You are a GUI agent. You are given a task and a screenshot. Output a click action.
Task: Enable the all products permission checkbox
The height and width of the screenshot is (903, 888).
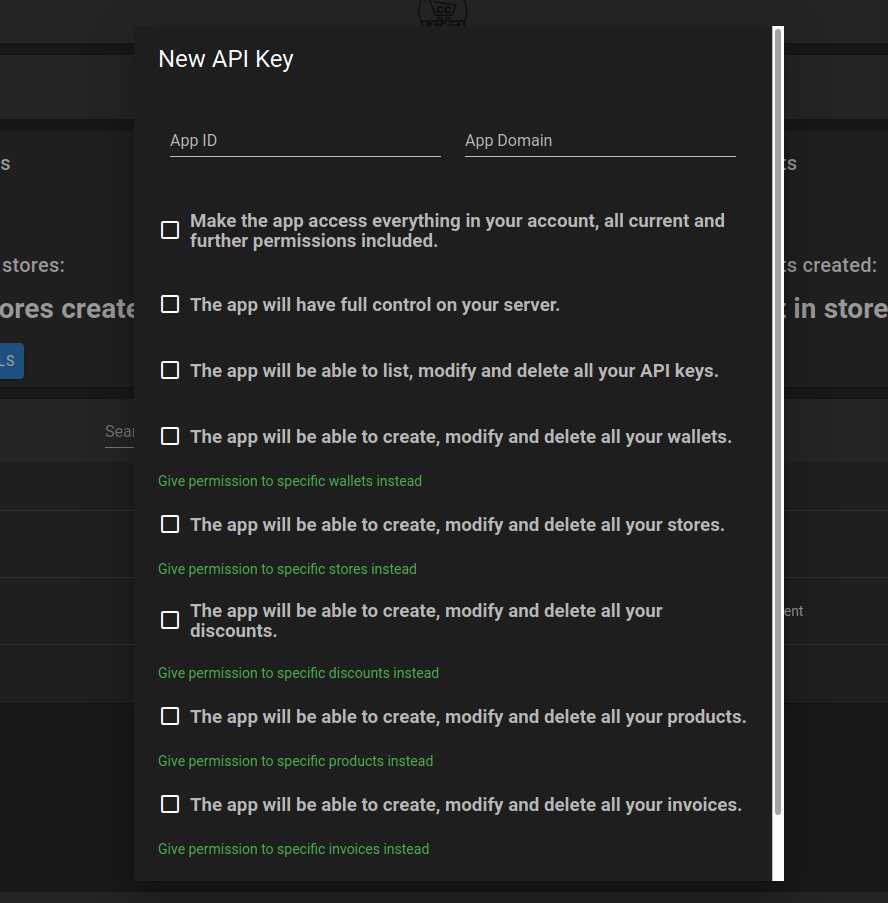pos(170,716)
